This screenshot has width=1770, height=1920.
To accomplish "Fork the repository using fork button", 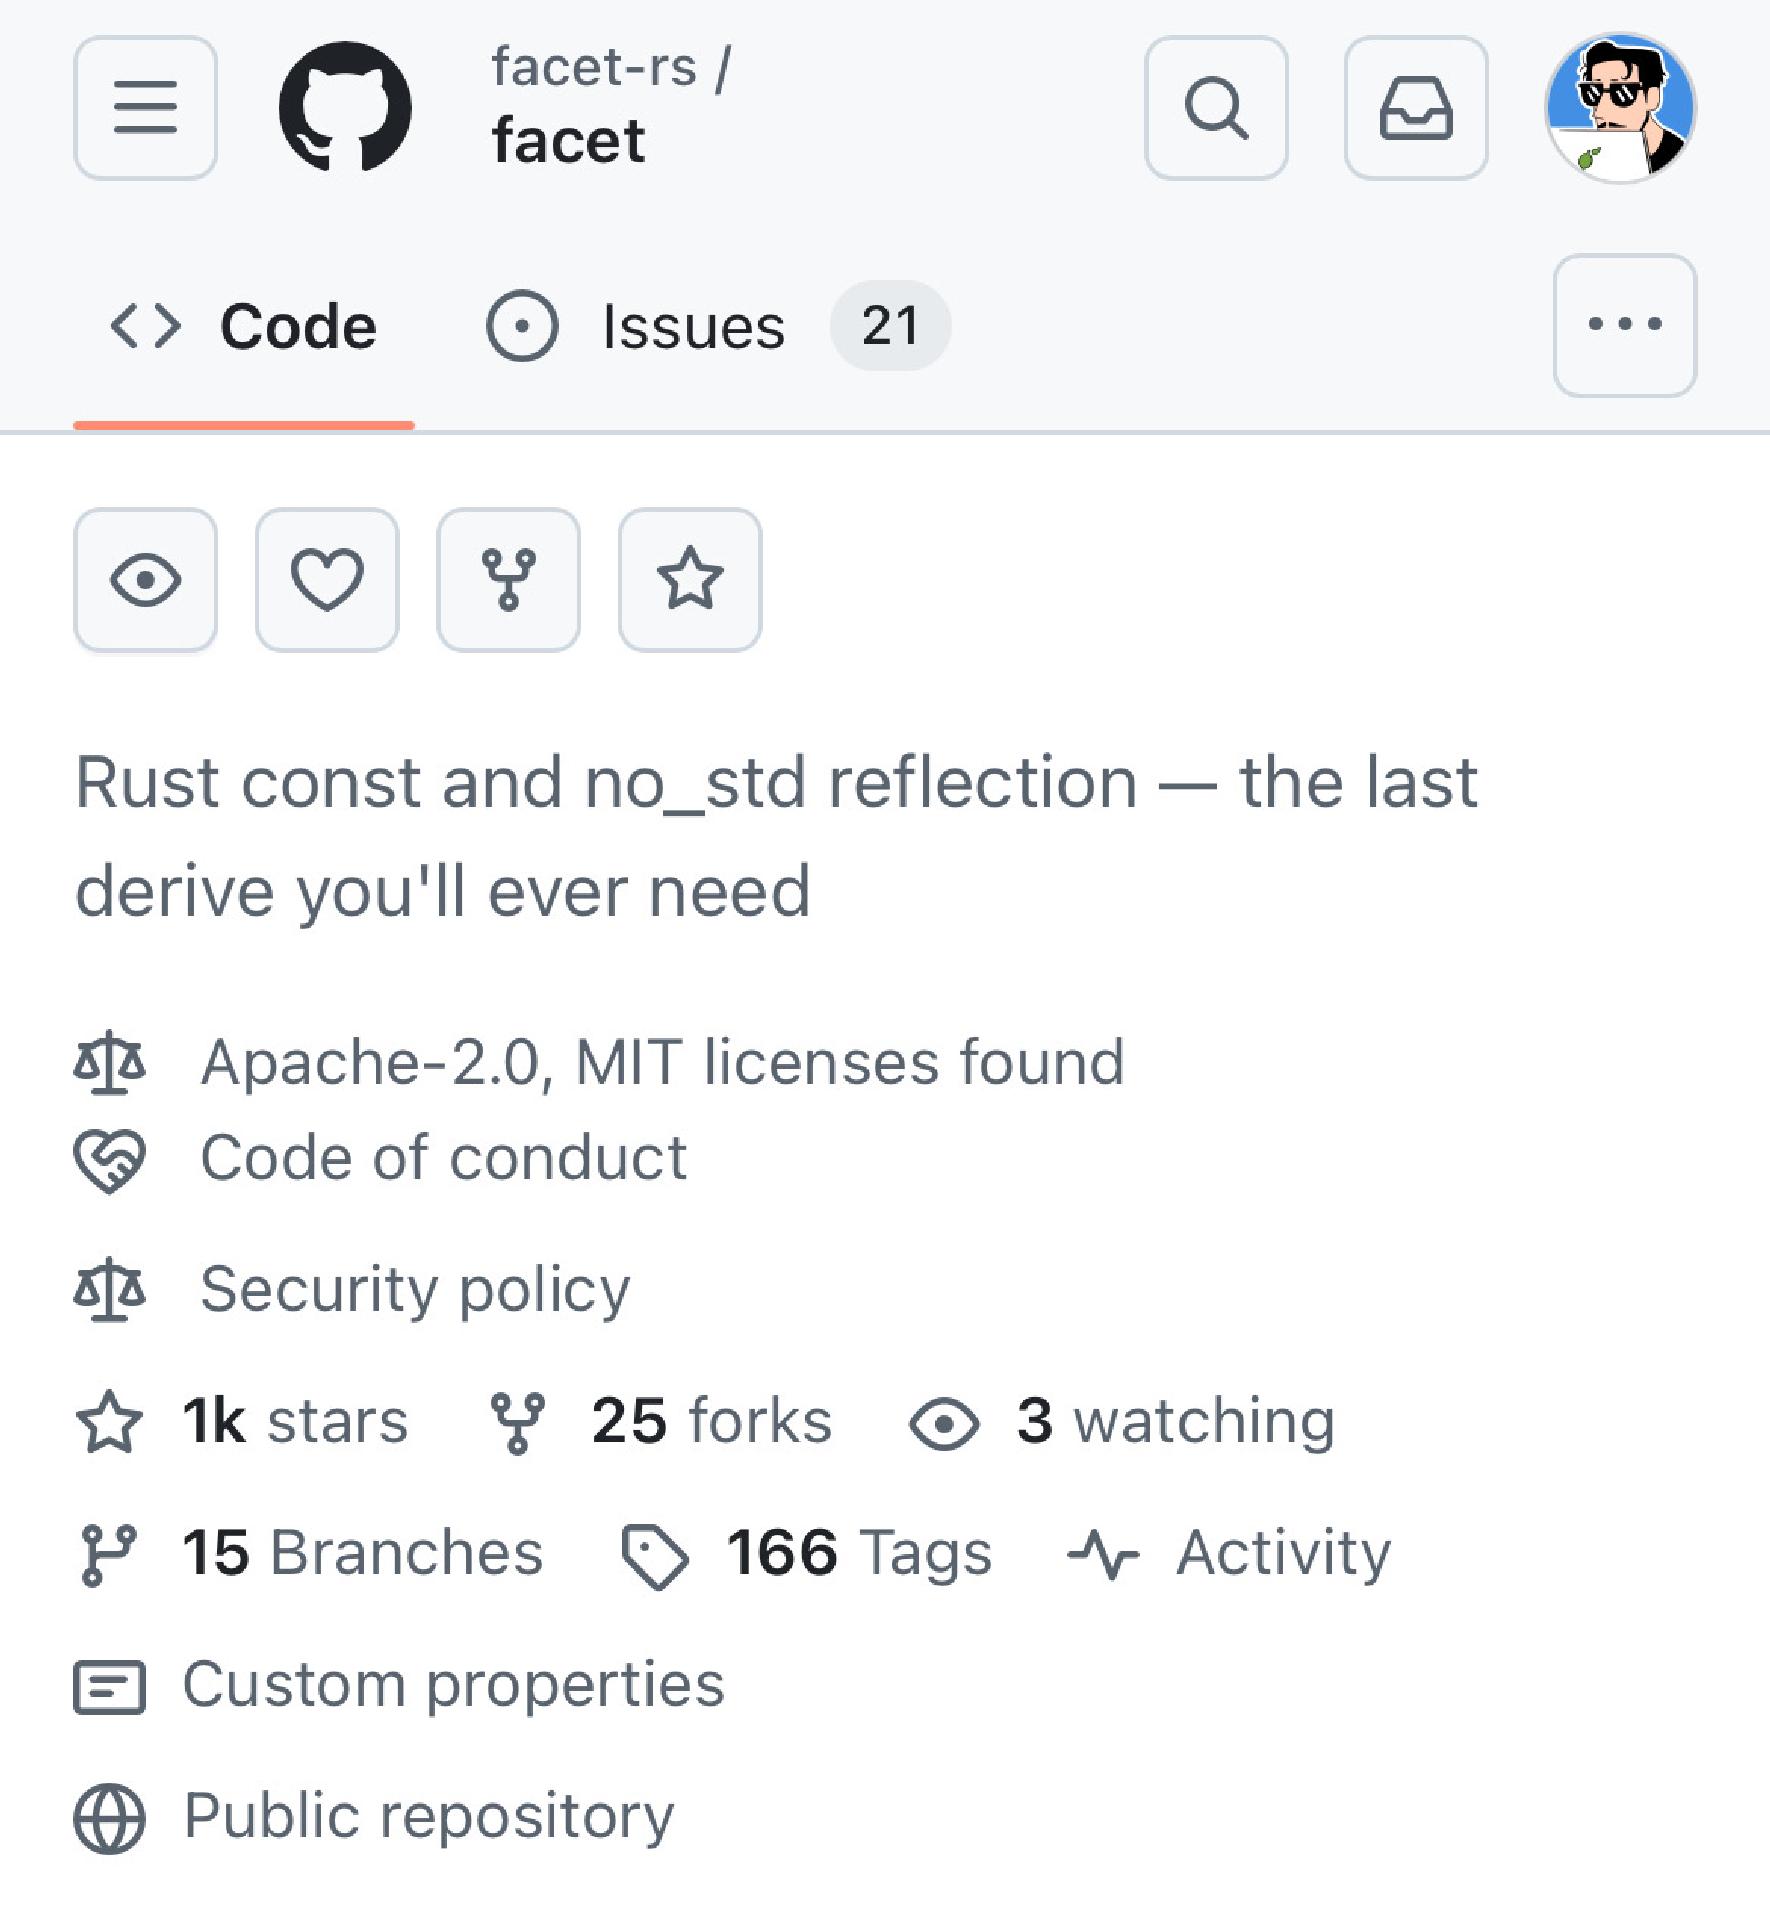I will 508,580.
